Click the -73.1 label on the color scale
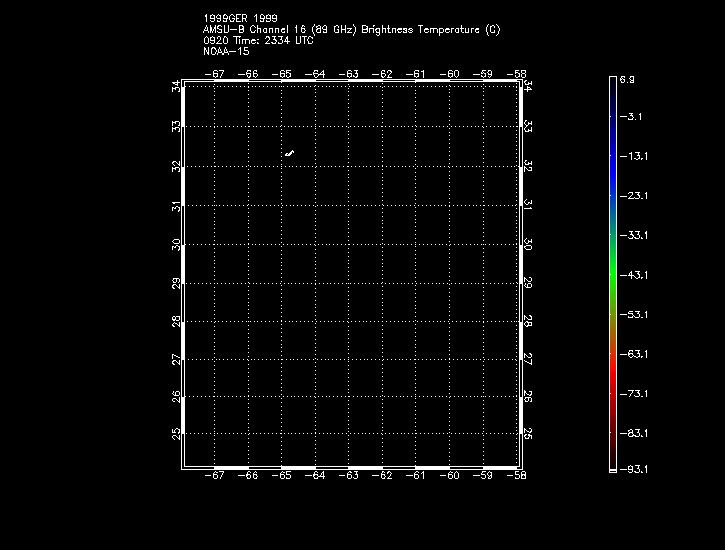The height and width of the screenshot is (550, 725). click(x=632, y=394)
